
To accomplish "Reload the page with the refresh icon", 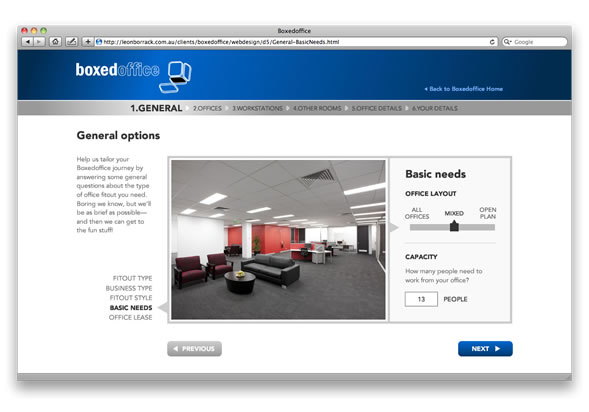I will [492, 42].
